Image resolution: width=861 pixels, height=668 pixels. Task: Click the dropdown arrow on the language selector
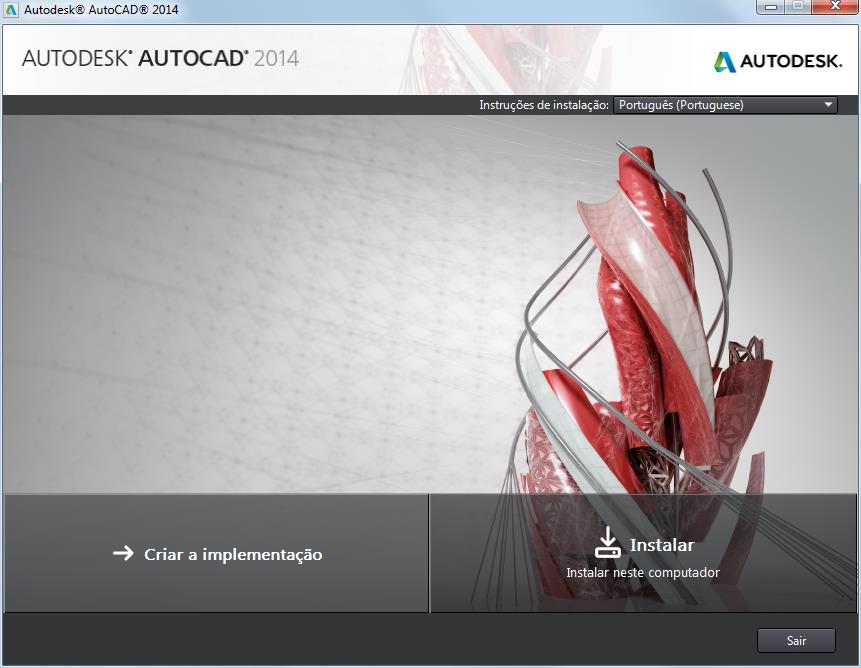pyautogui.click(x=827, y=104)
